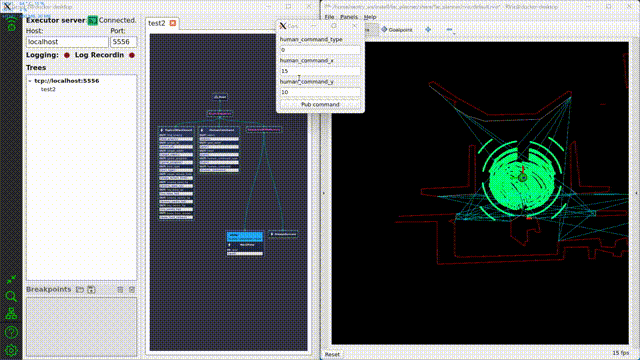Click the Pub command button

point(320,104)
